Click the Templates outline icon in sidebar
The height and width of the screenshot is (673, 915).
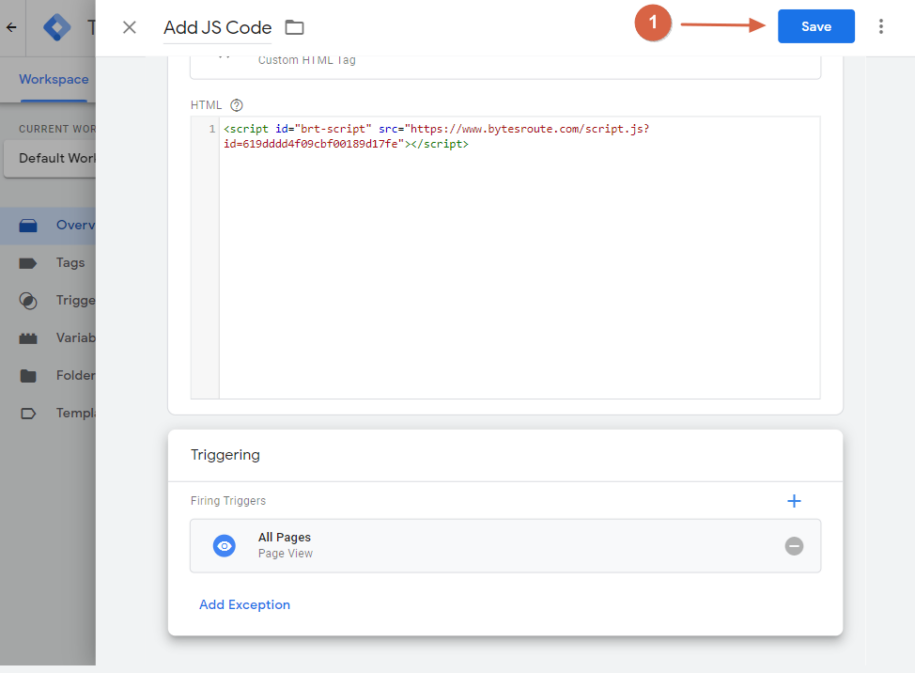(x=28, y=413)
